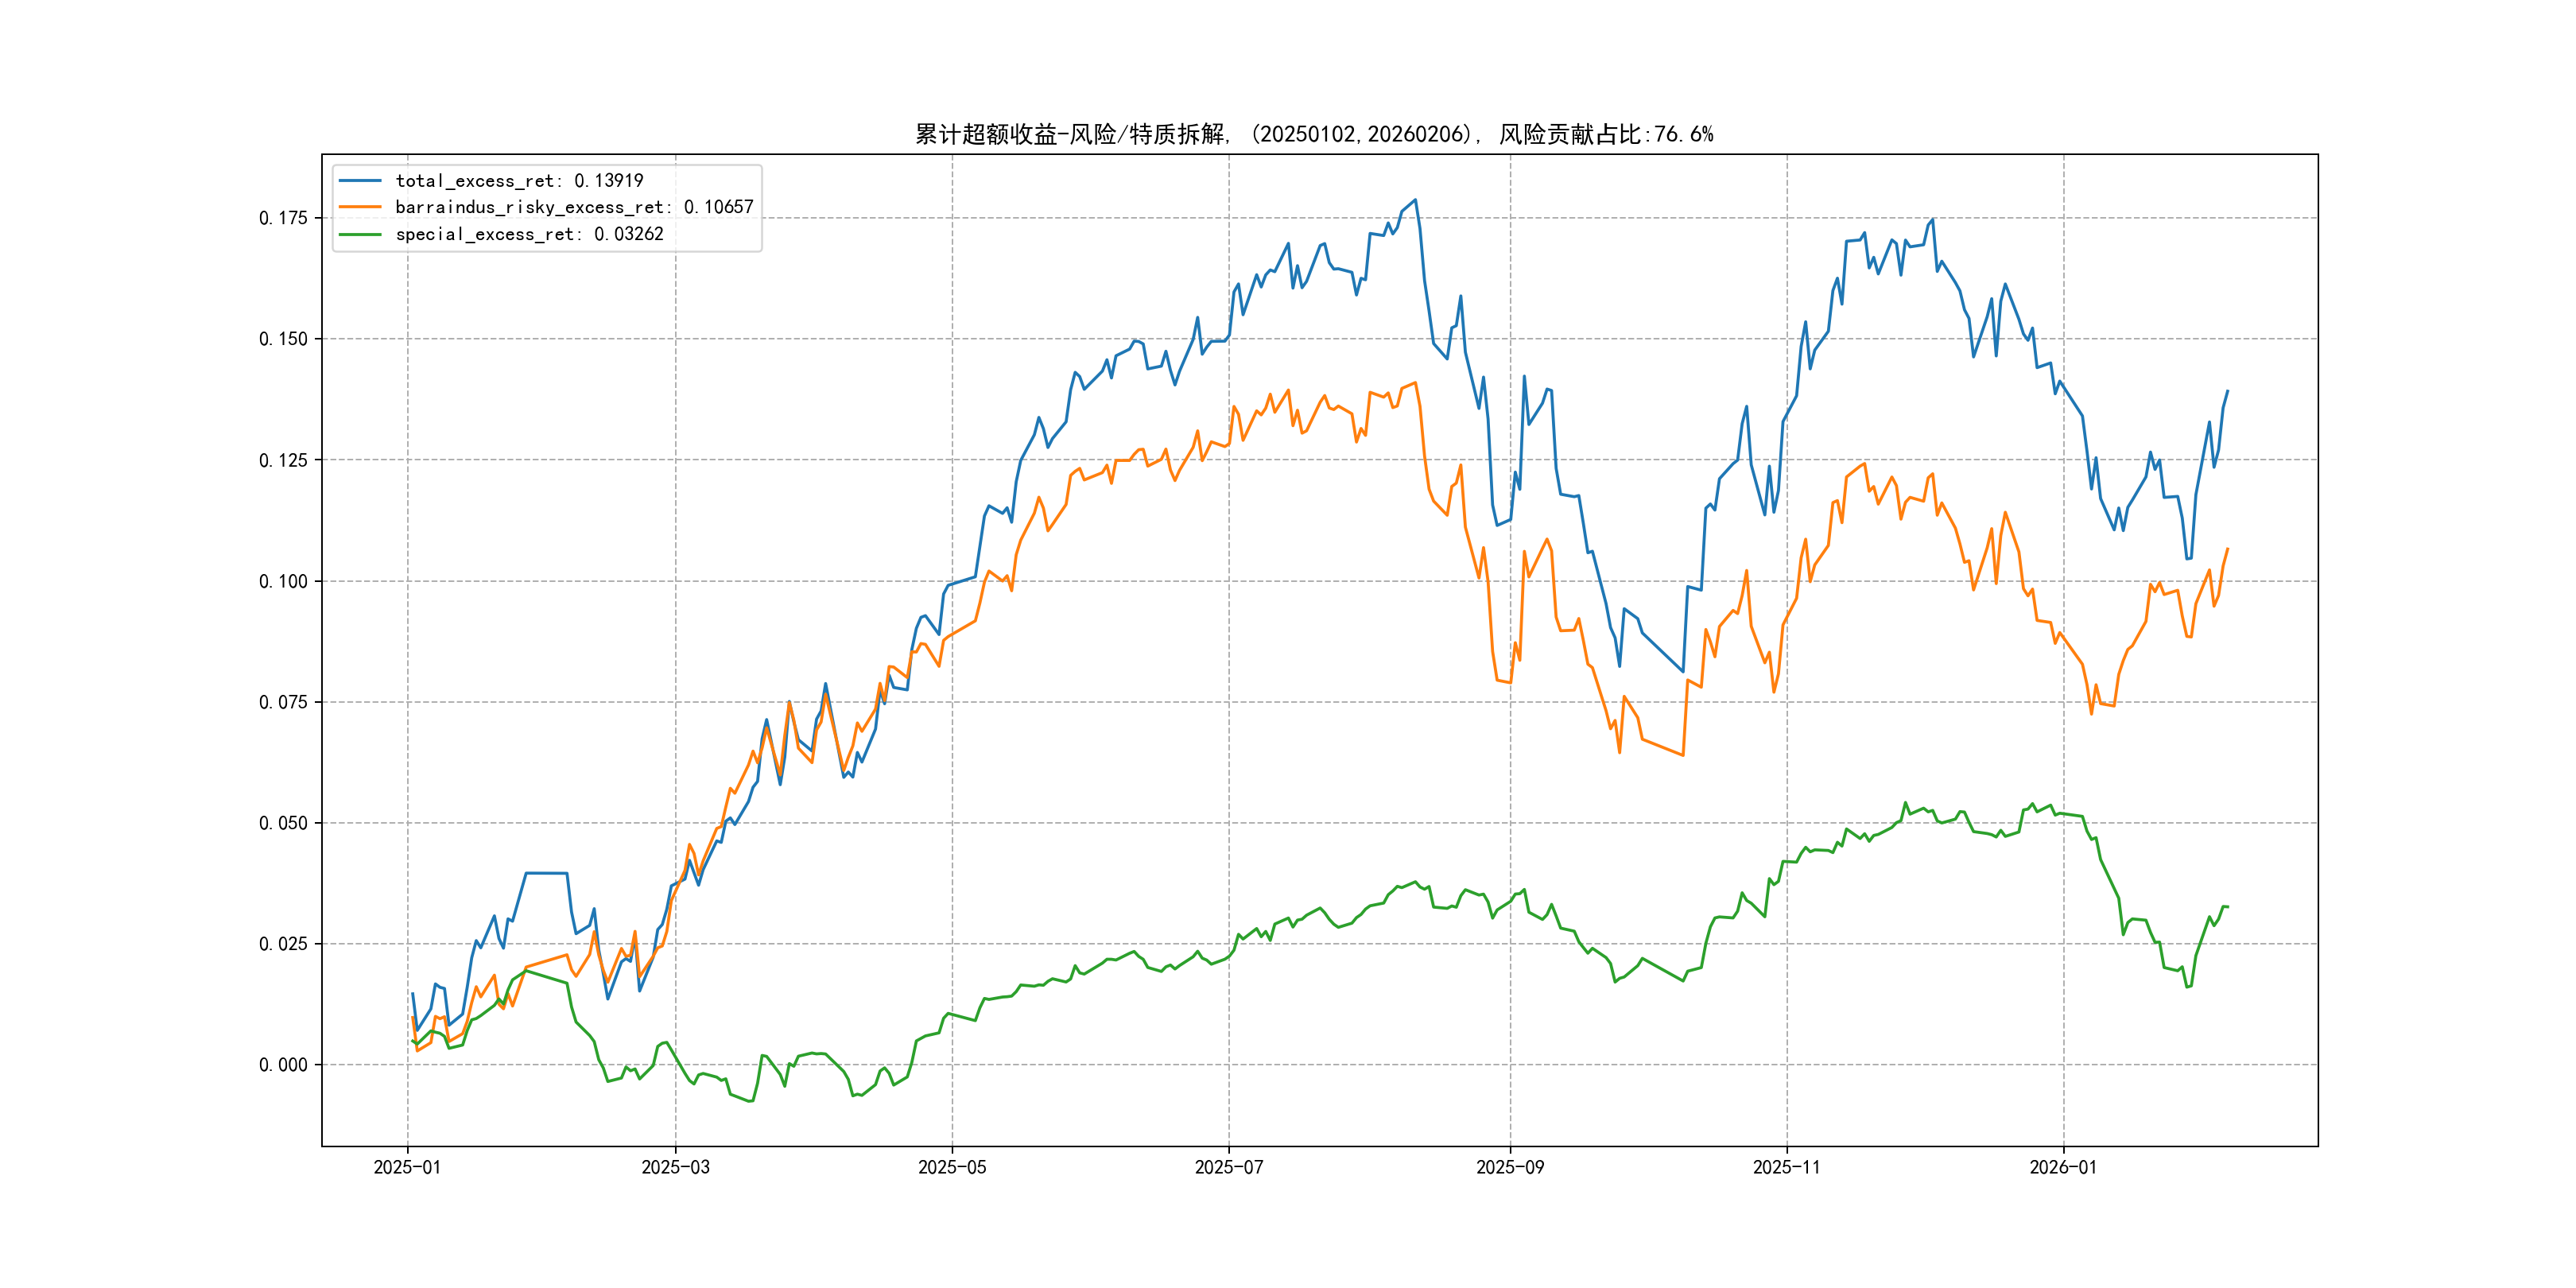Click the 2025-05 x-axis label

pos(952,1167)
